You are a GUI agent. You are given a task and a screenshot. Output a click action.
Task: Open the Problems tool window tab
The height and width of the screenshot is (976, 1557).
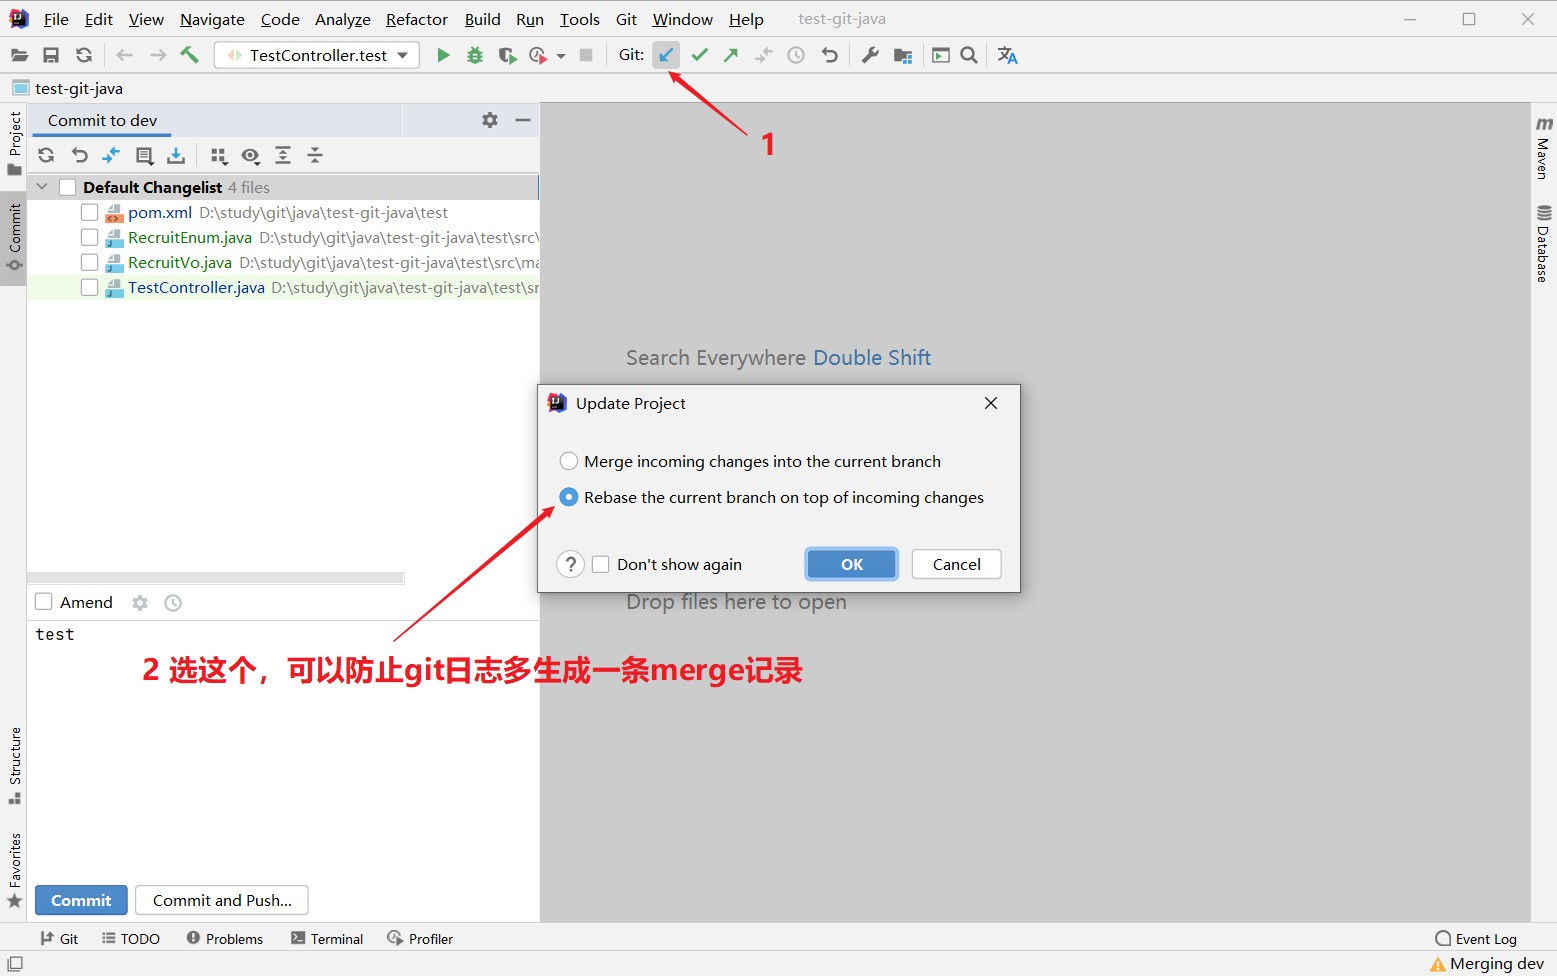[x=225, y=939]
